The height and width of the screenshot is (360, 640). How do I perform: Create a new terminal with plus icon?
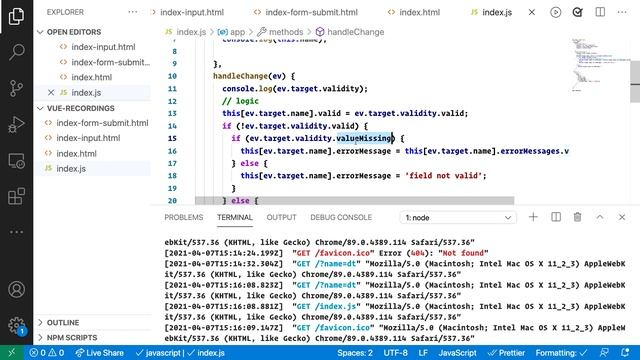[533, 217]
